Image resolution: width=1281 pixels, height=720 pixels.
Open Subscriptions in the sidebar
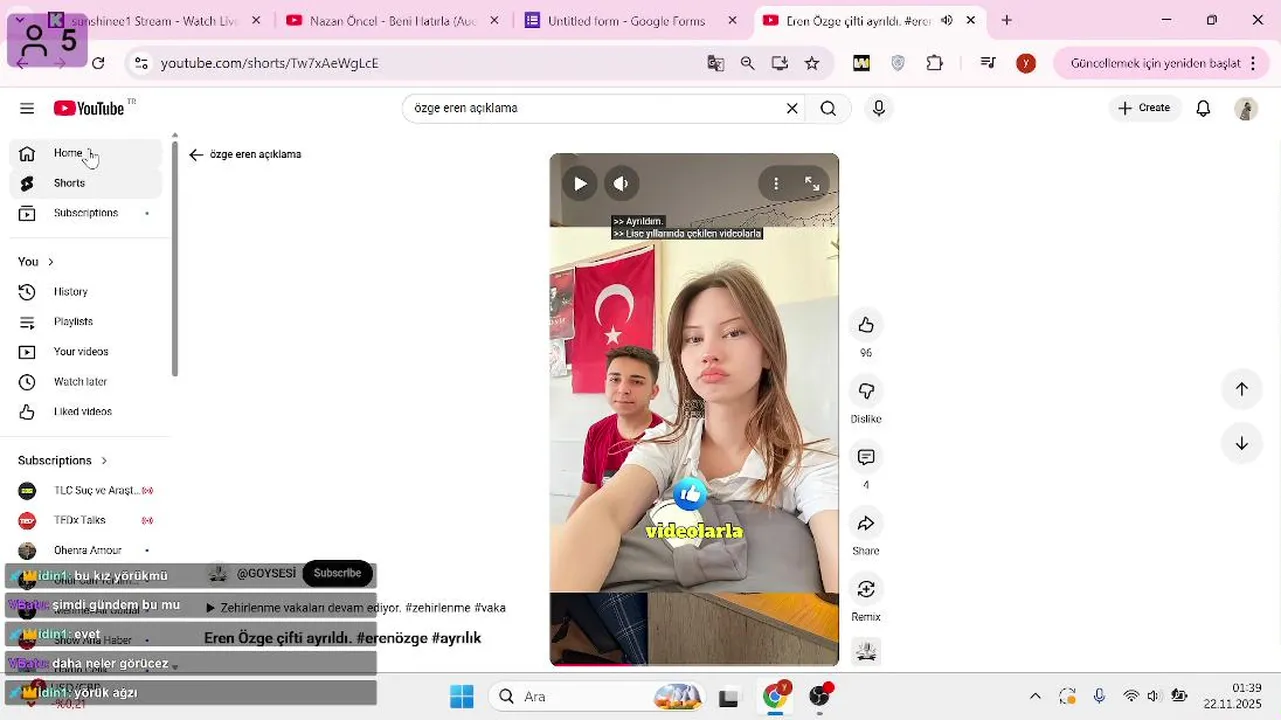point(86,213)
